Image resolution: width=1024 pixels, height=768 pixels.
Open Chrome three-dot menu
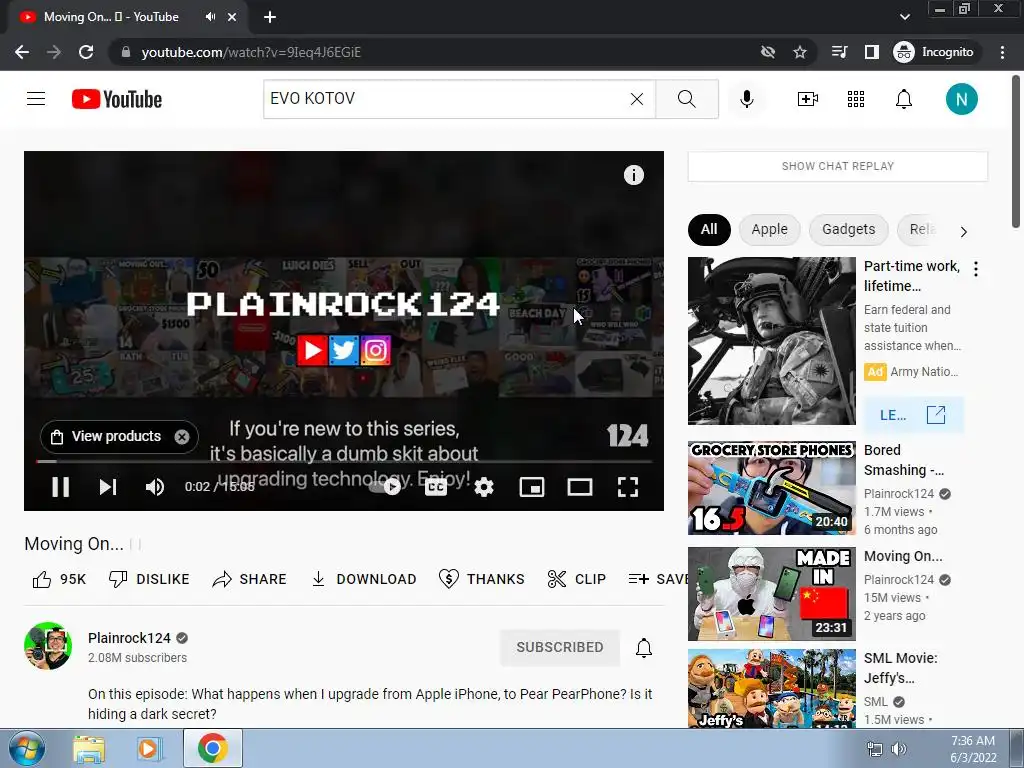click(x=1002, y=52)
